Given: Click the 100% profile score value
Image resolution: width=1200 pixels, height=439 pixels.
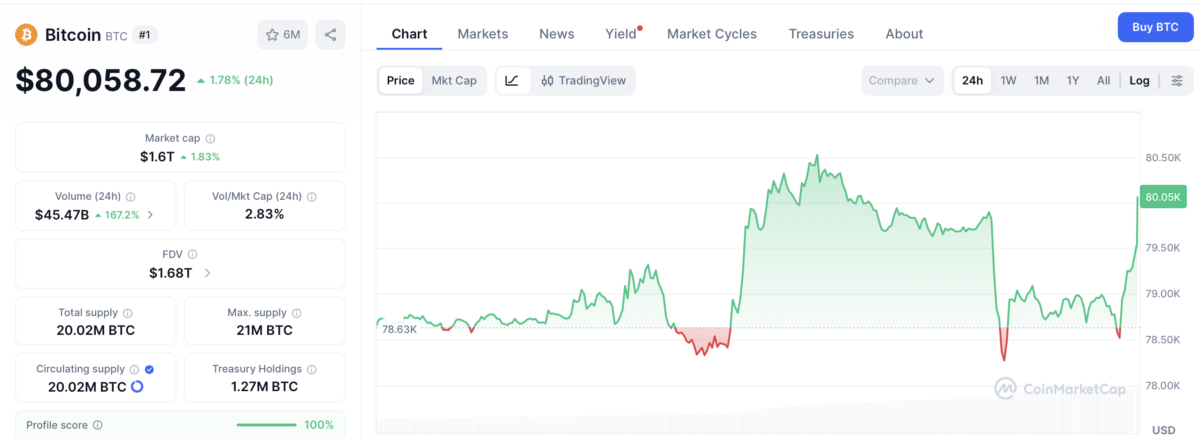Looking at the screenshot, I should tap(319, 425).
